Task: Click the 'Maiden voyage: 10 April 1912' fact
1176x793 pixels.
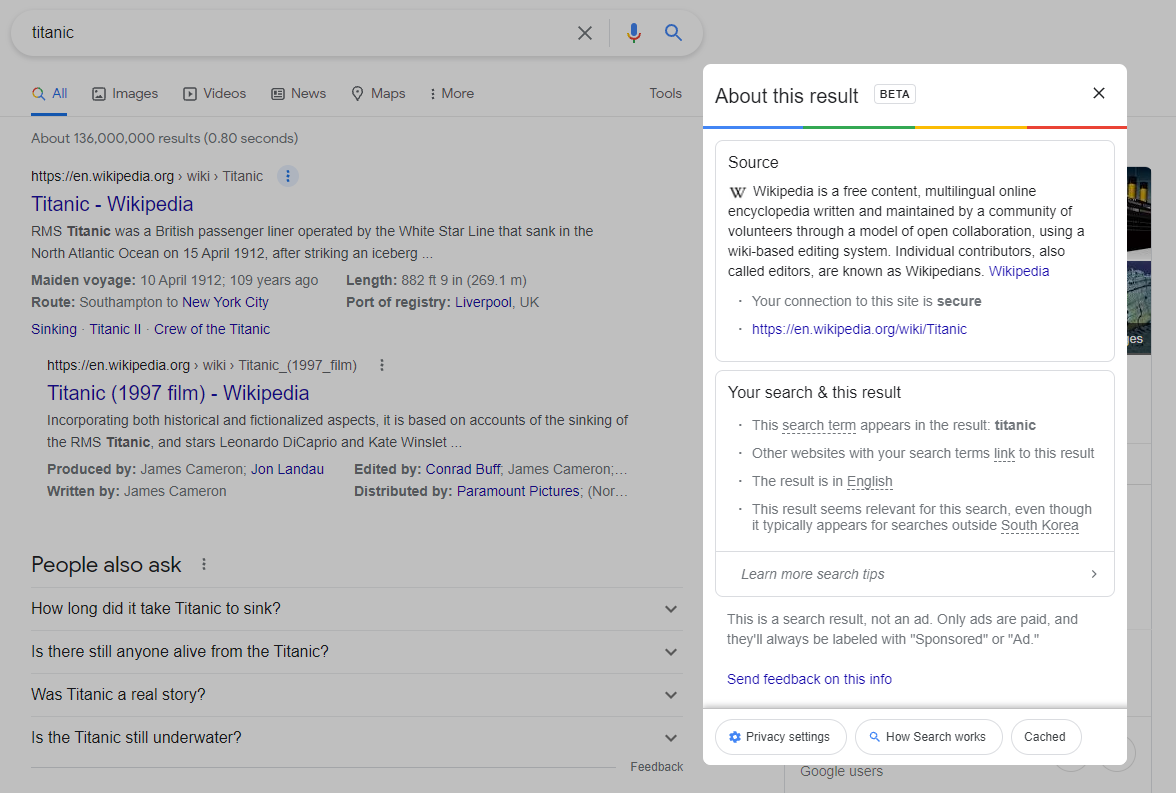Action: [175, 281]
